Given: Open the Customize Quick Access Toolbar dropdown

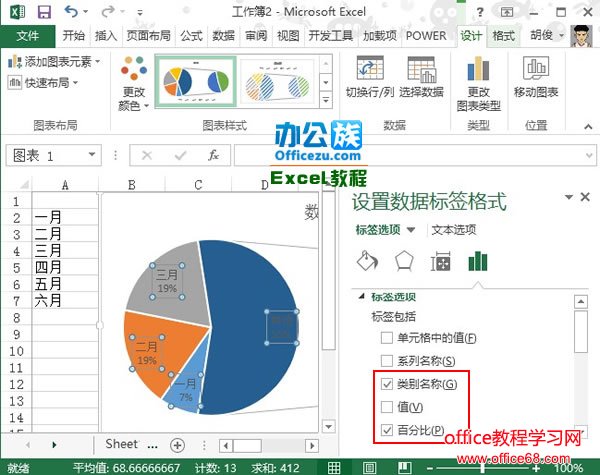Looking at the screenshot, I should pyautogui.click(x=140, y=13).
